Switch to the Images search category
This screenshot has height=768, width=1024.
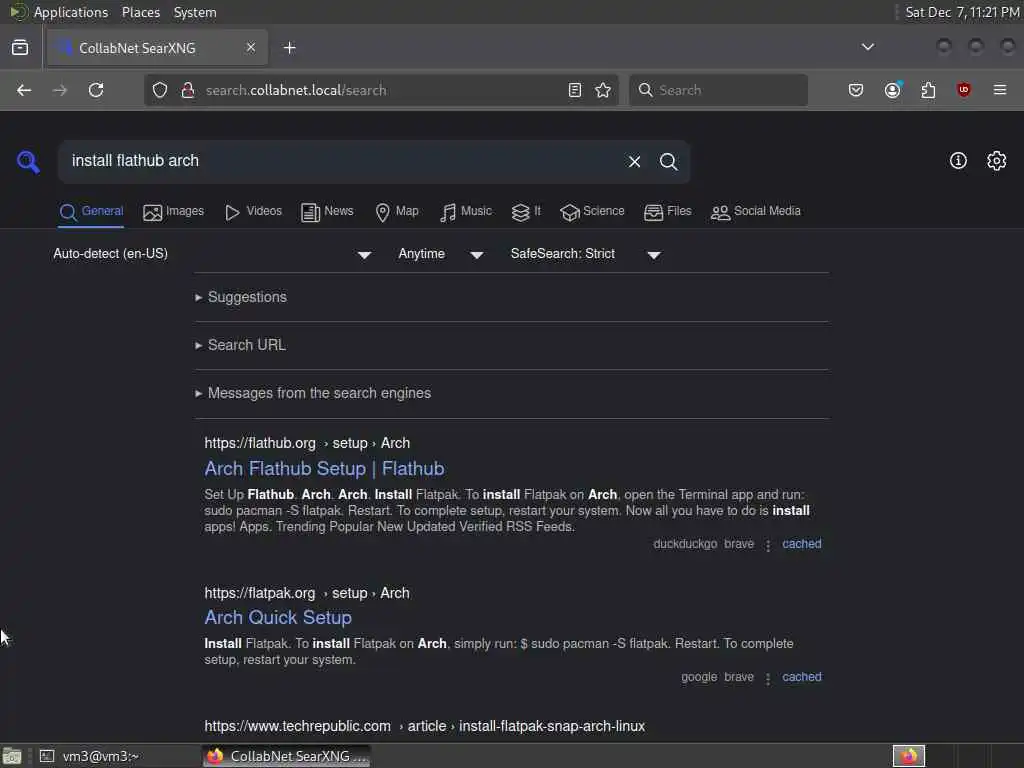174,212
